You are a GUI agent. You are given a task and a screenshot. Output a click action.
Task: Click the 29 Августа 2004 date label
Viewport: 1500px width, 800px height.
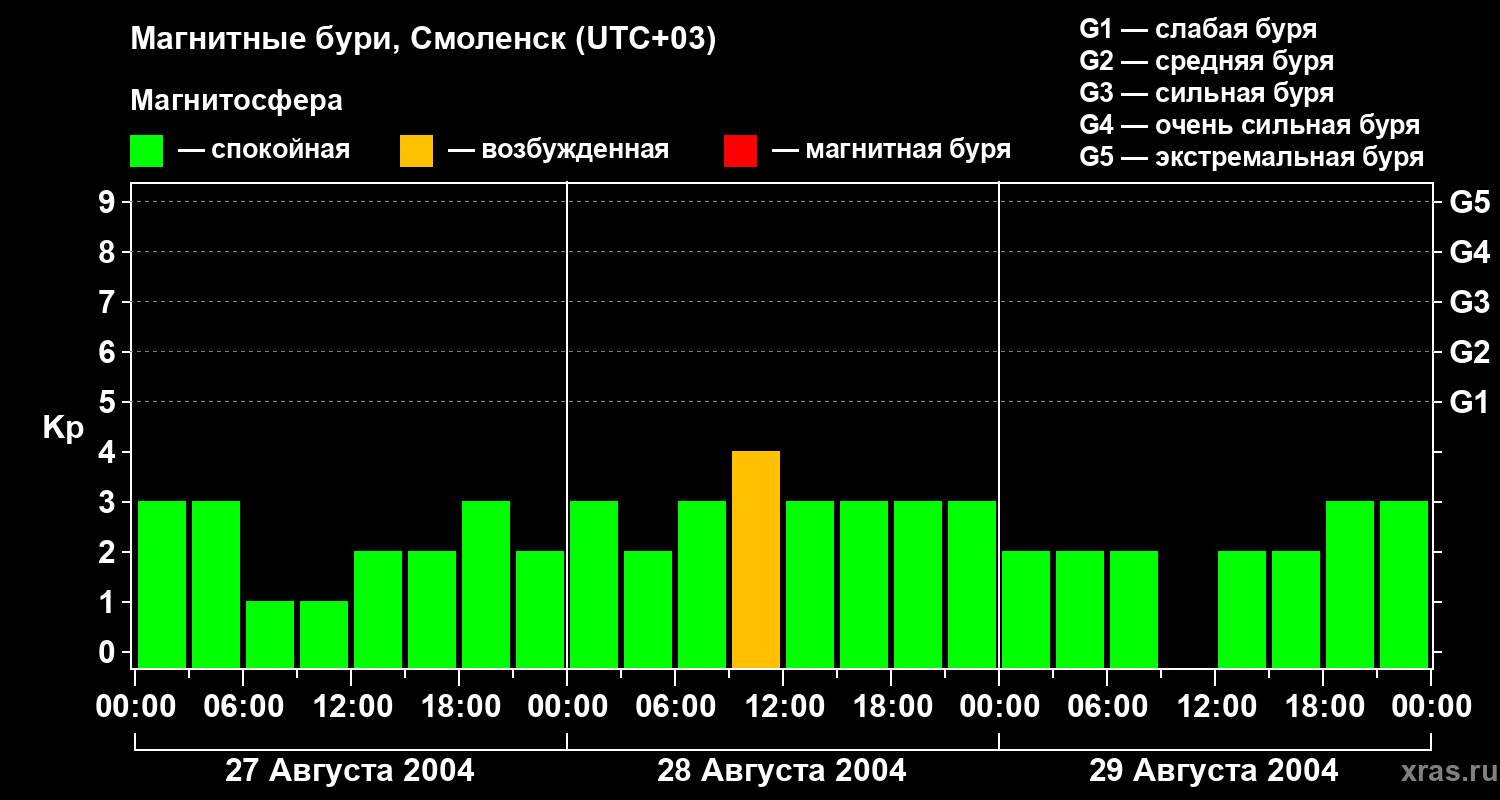click(x=1213, y=771)
